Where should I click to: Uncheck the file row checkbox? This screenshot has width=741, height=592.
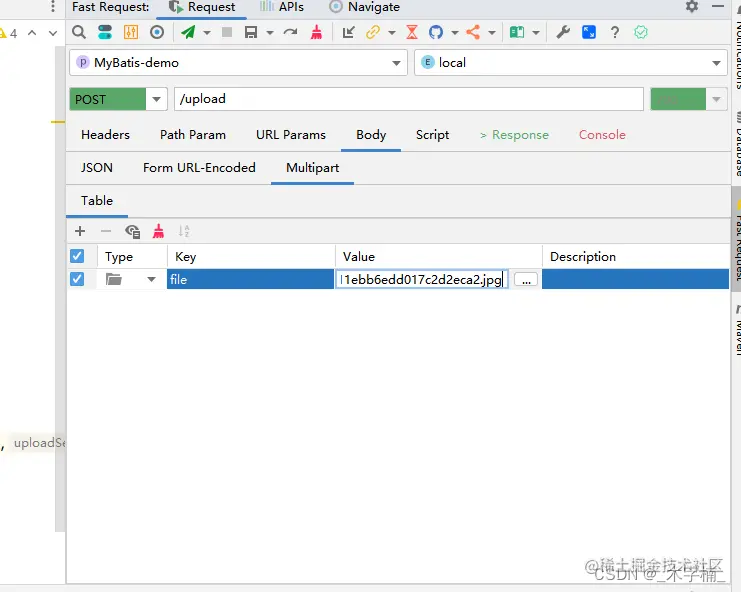pyautogui.click(x=77, y=279)
